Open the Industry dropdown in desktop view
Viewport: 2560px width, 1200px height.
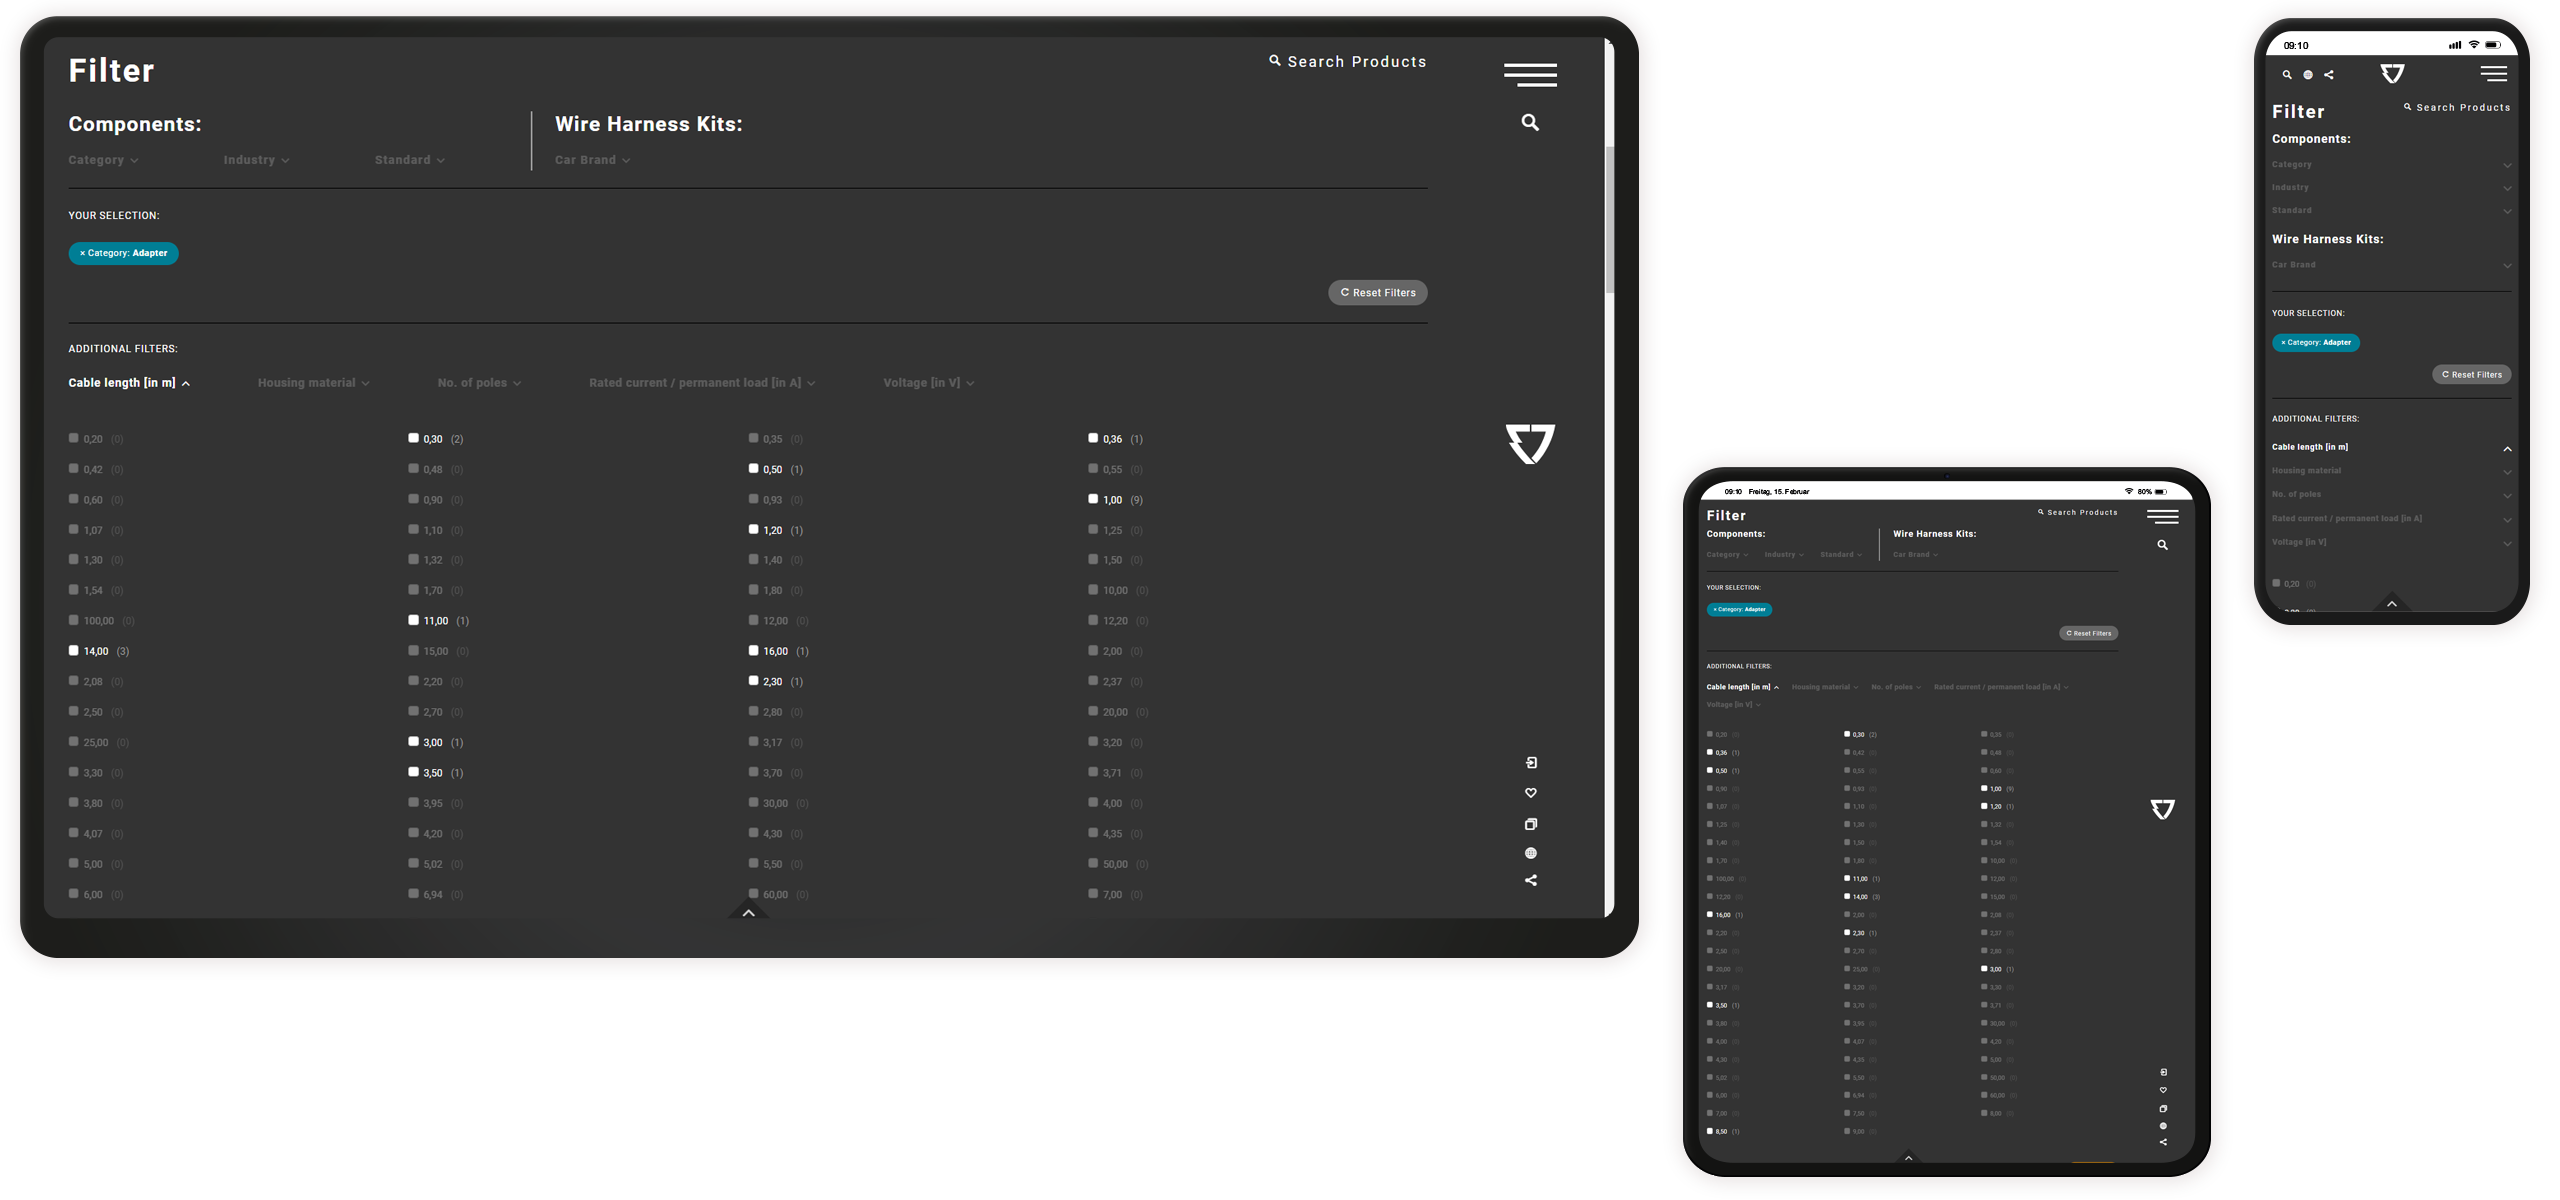point(257,161)
